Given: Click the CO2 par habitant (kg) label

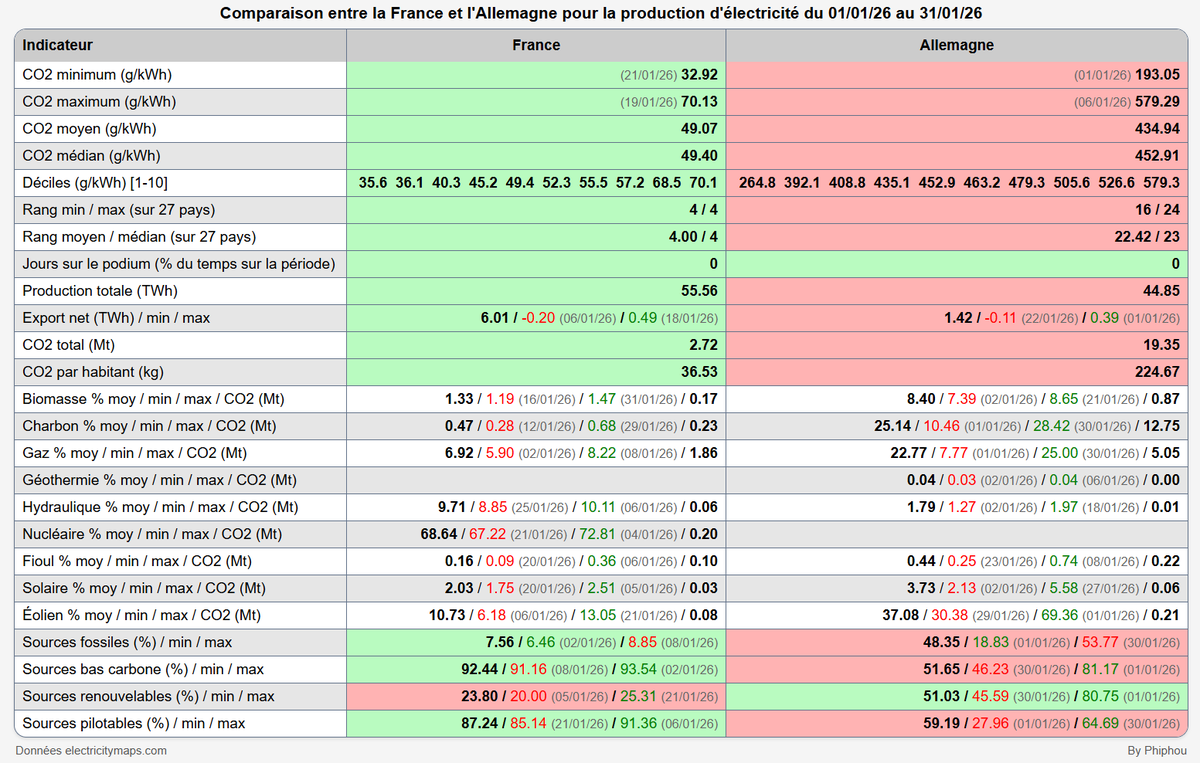Looking at the screenshot, I should coord(94,371).
